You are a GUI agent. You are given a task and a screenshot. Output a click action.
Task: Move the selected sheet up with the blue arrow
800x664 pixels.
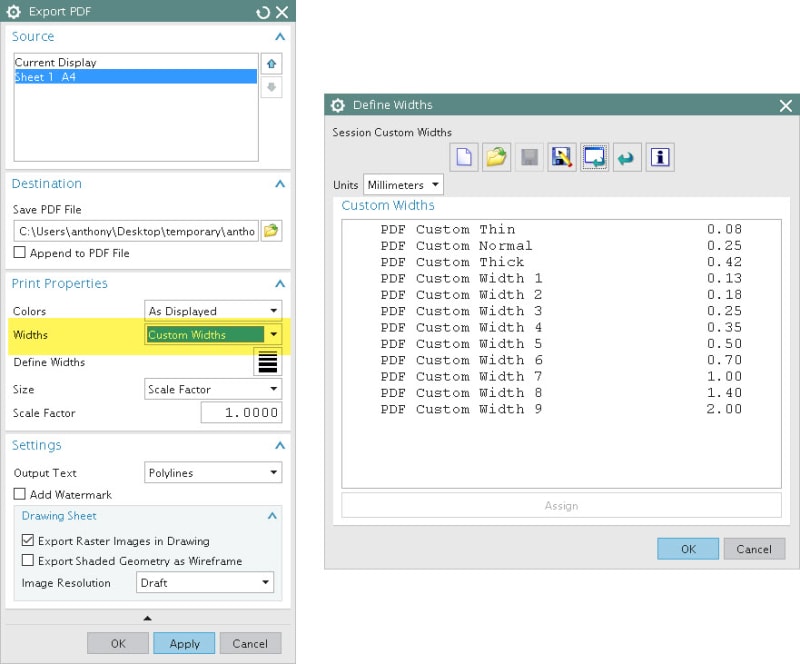coord(271,64)
